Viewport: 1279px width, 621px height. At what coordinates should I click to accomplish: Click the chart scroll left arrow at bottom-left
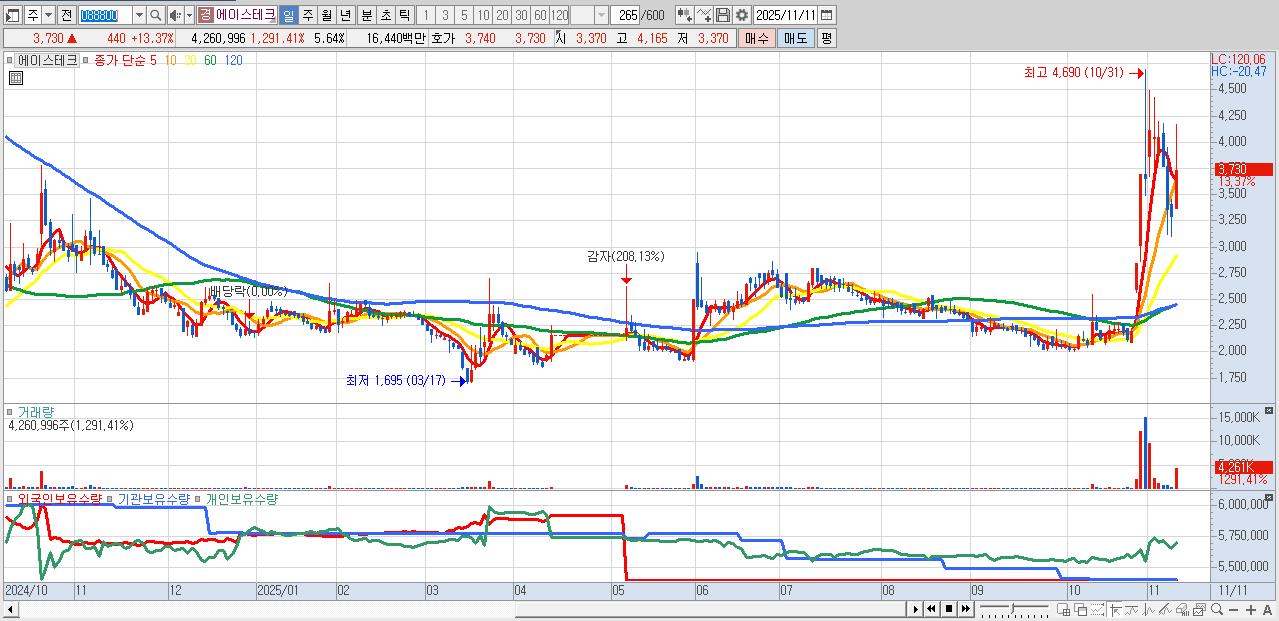pos(9,609)
